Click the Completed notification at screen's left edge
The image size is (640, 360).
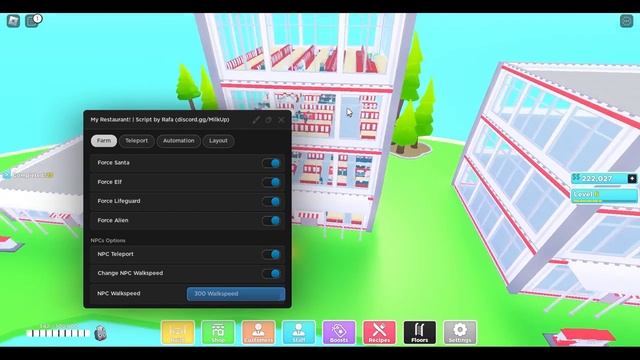(x=29, y=175)
